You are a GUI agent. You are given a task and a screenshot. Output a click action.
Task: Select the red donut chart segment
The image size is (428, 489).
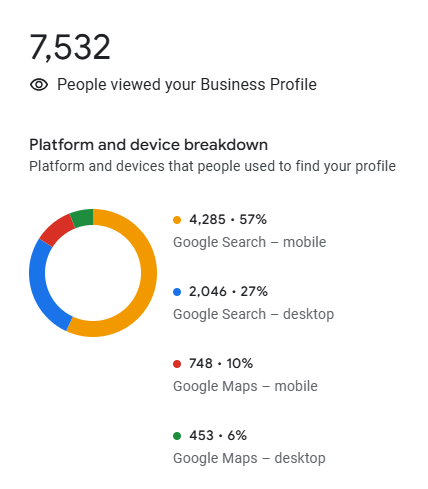coord(56,231)
